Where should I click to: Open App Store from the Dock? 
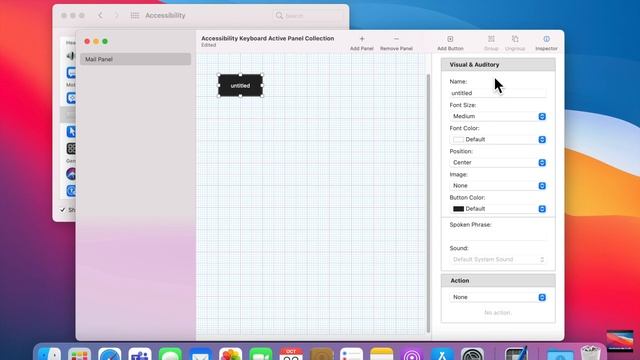442,354
